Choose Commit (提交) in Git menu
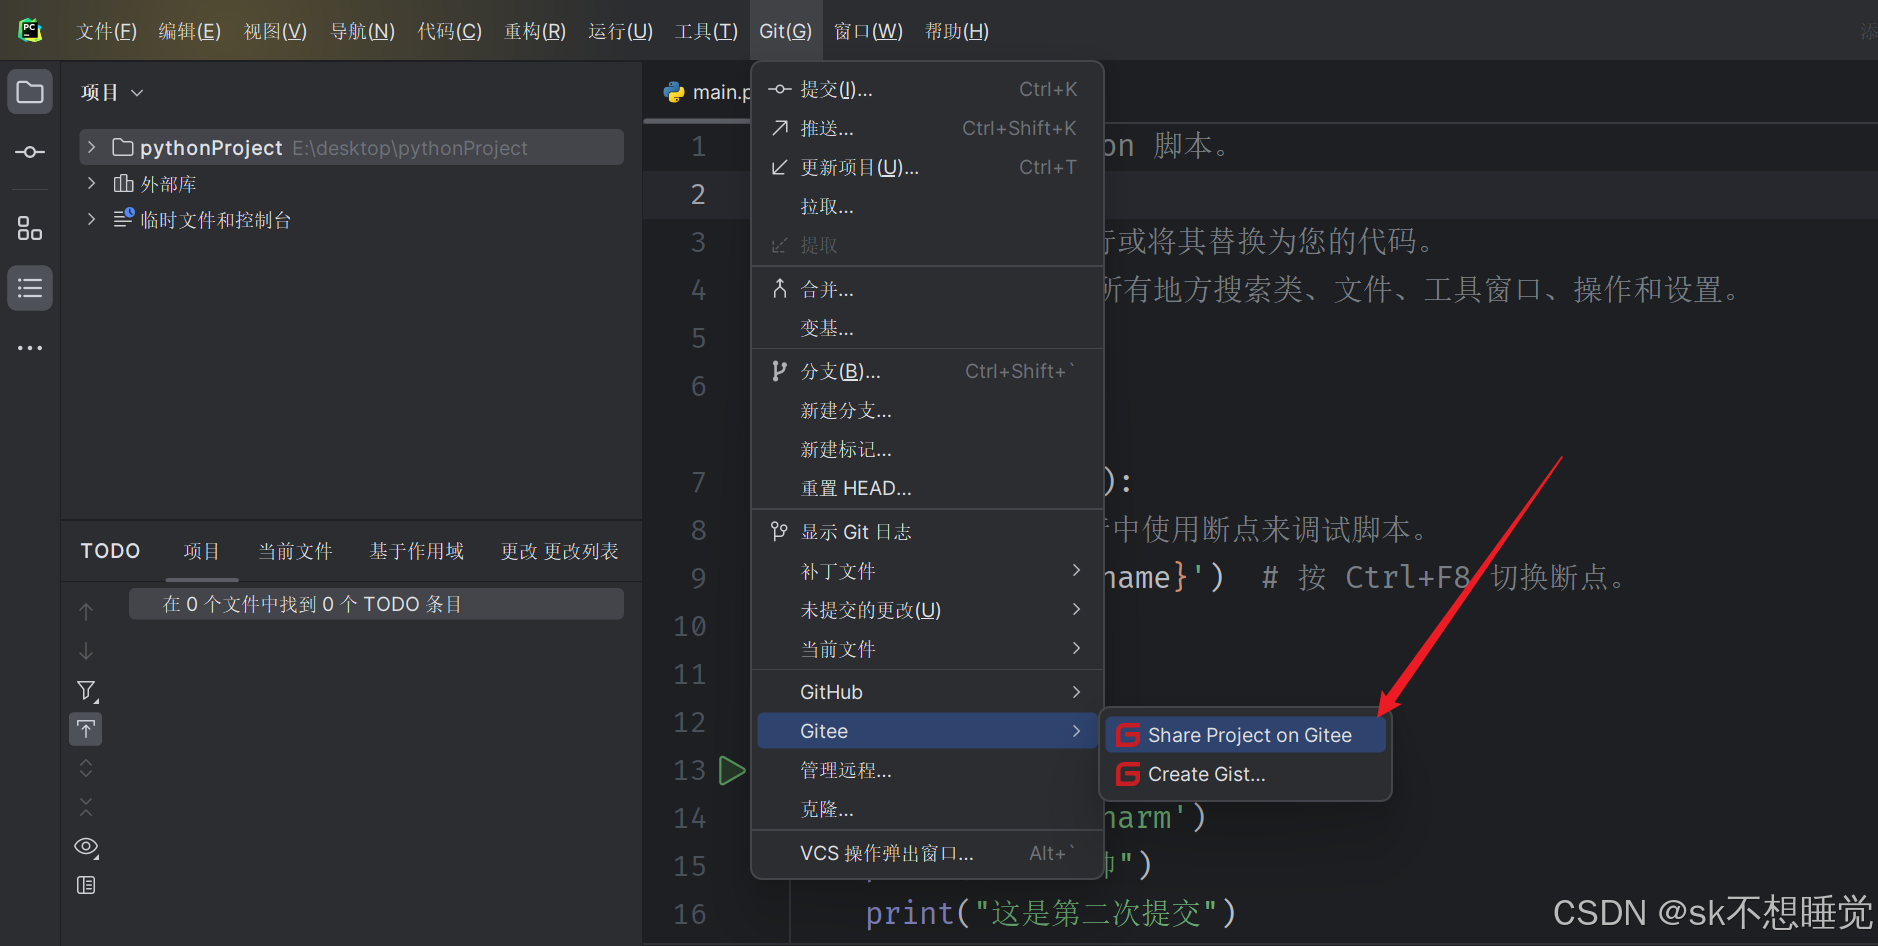Screen dimensions: 1878x946 927,89
